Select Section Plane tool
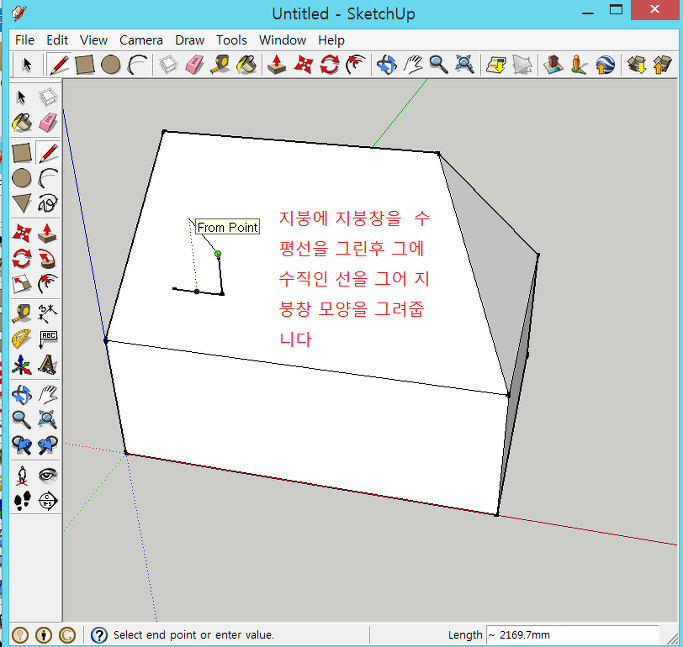This screenshot has width=683, height=647. point(47,501)
